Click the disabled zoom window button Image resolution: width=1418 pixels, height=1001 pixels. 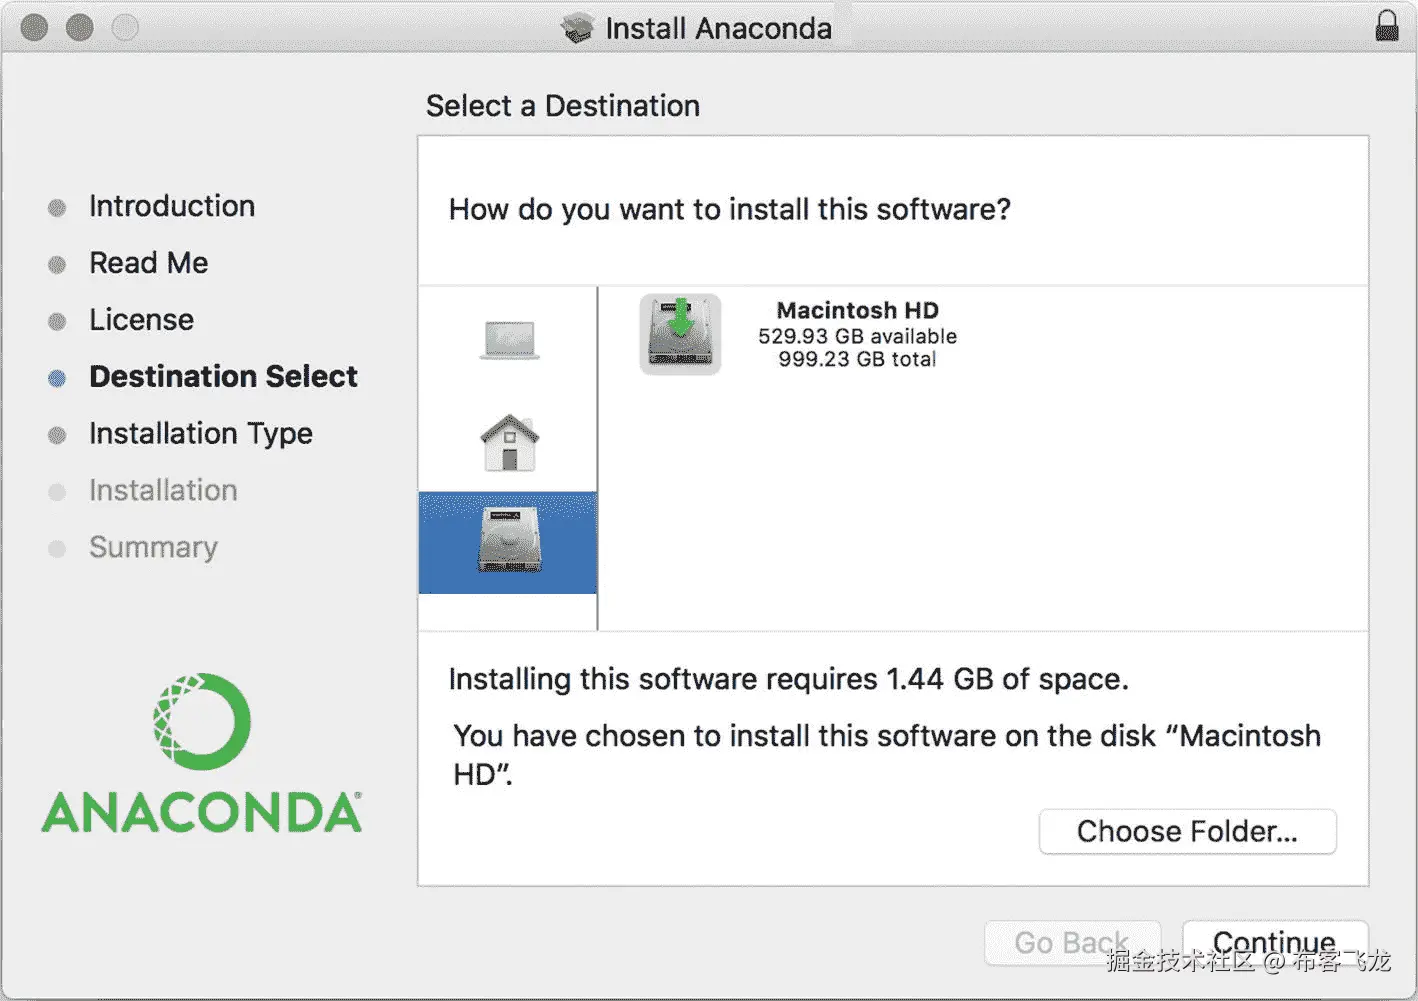pos(125,28)
